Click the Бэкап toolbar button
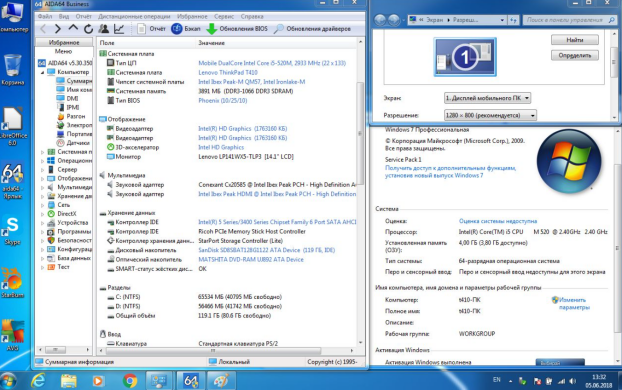The image size is (622, 390). pos(186,29)
